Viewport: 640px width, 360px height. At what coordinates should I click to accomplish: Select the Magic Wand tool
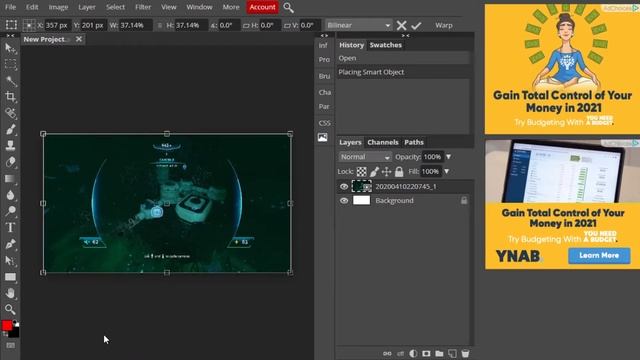click(x=10, y=81)
